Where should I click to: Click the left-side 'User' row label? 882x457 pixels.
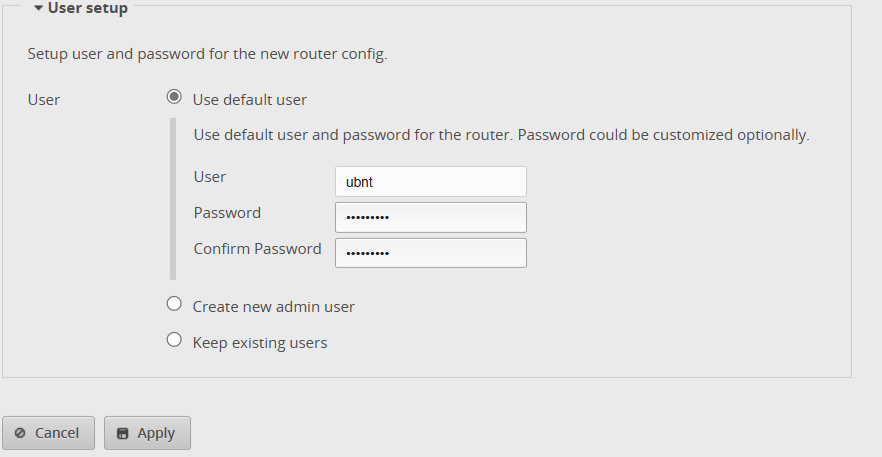[44, 100]
